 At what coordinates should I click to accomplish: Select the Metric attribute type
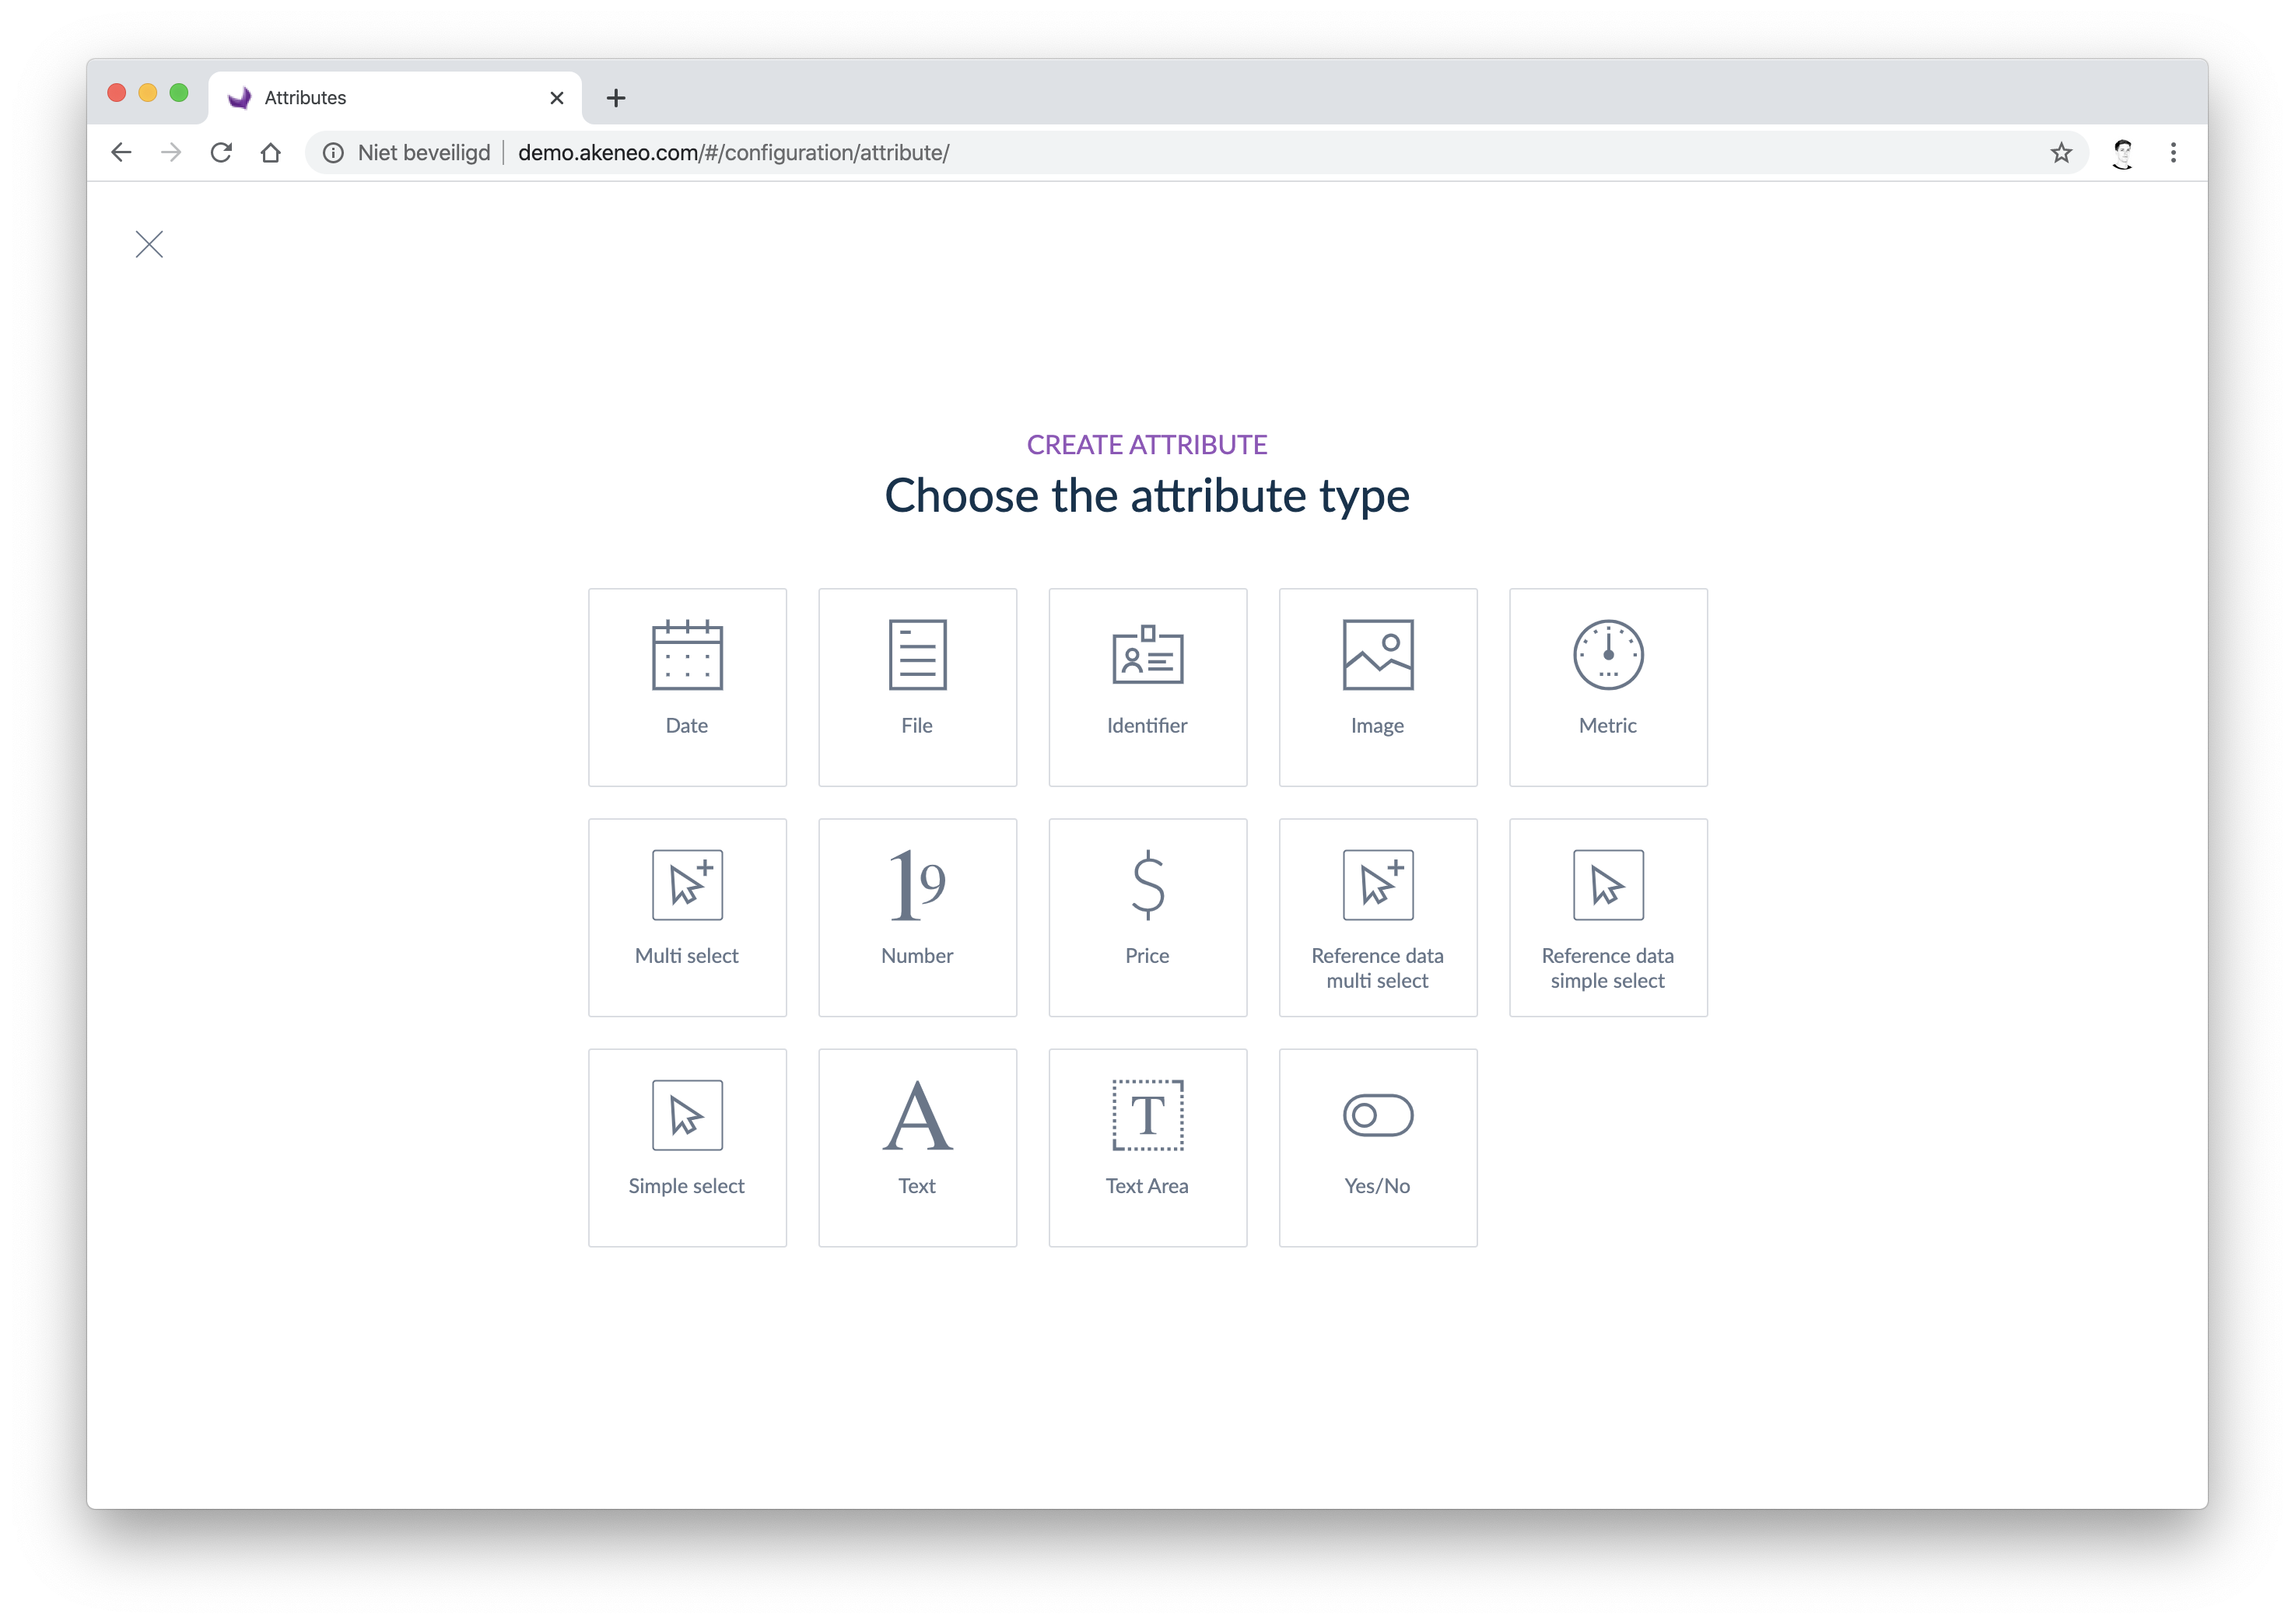1608,685
